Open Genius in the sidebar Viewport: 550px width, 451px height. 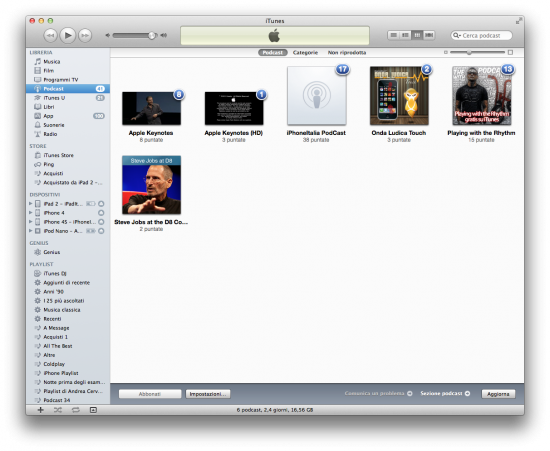coord(68,252)
